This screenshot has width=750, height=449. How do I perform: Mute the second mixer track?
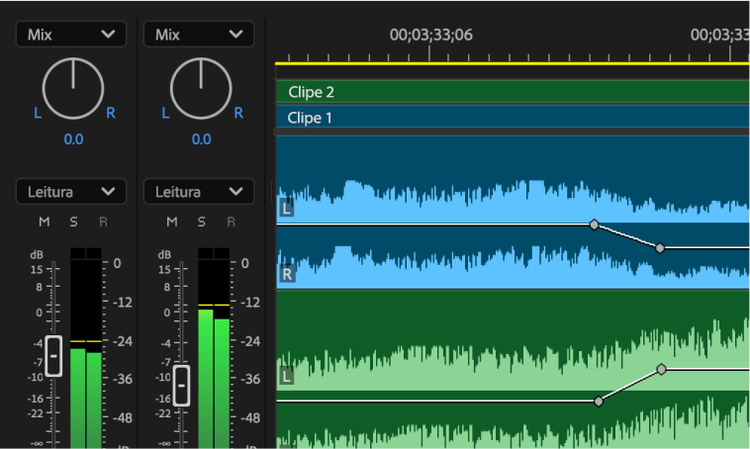171,221
